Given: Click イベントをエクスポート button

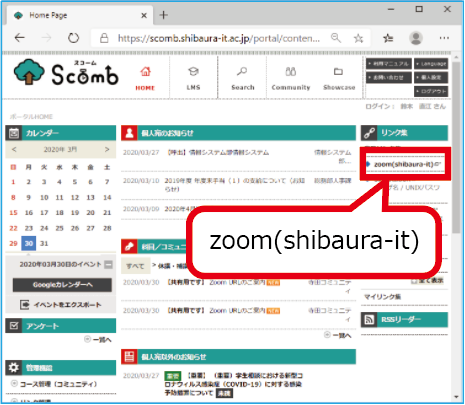Looking at the screenshot, I should [61, 305].
